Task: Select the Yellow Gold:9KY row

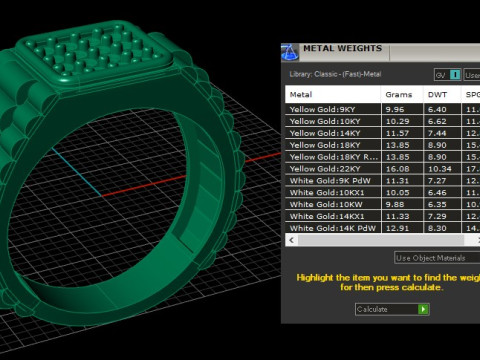Action: [383, 109]
